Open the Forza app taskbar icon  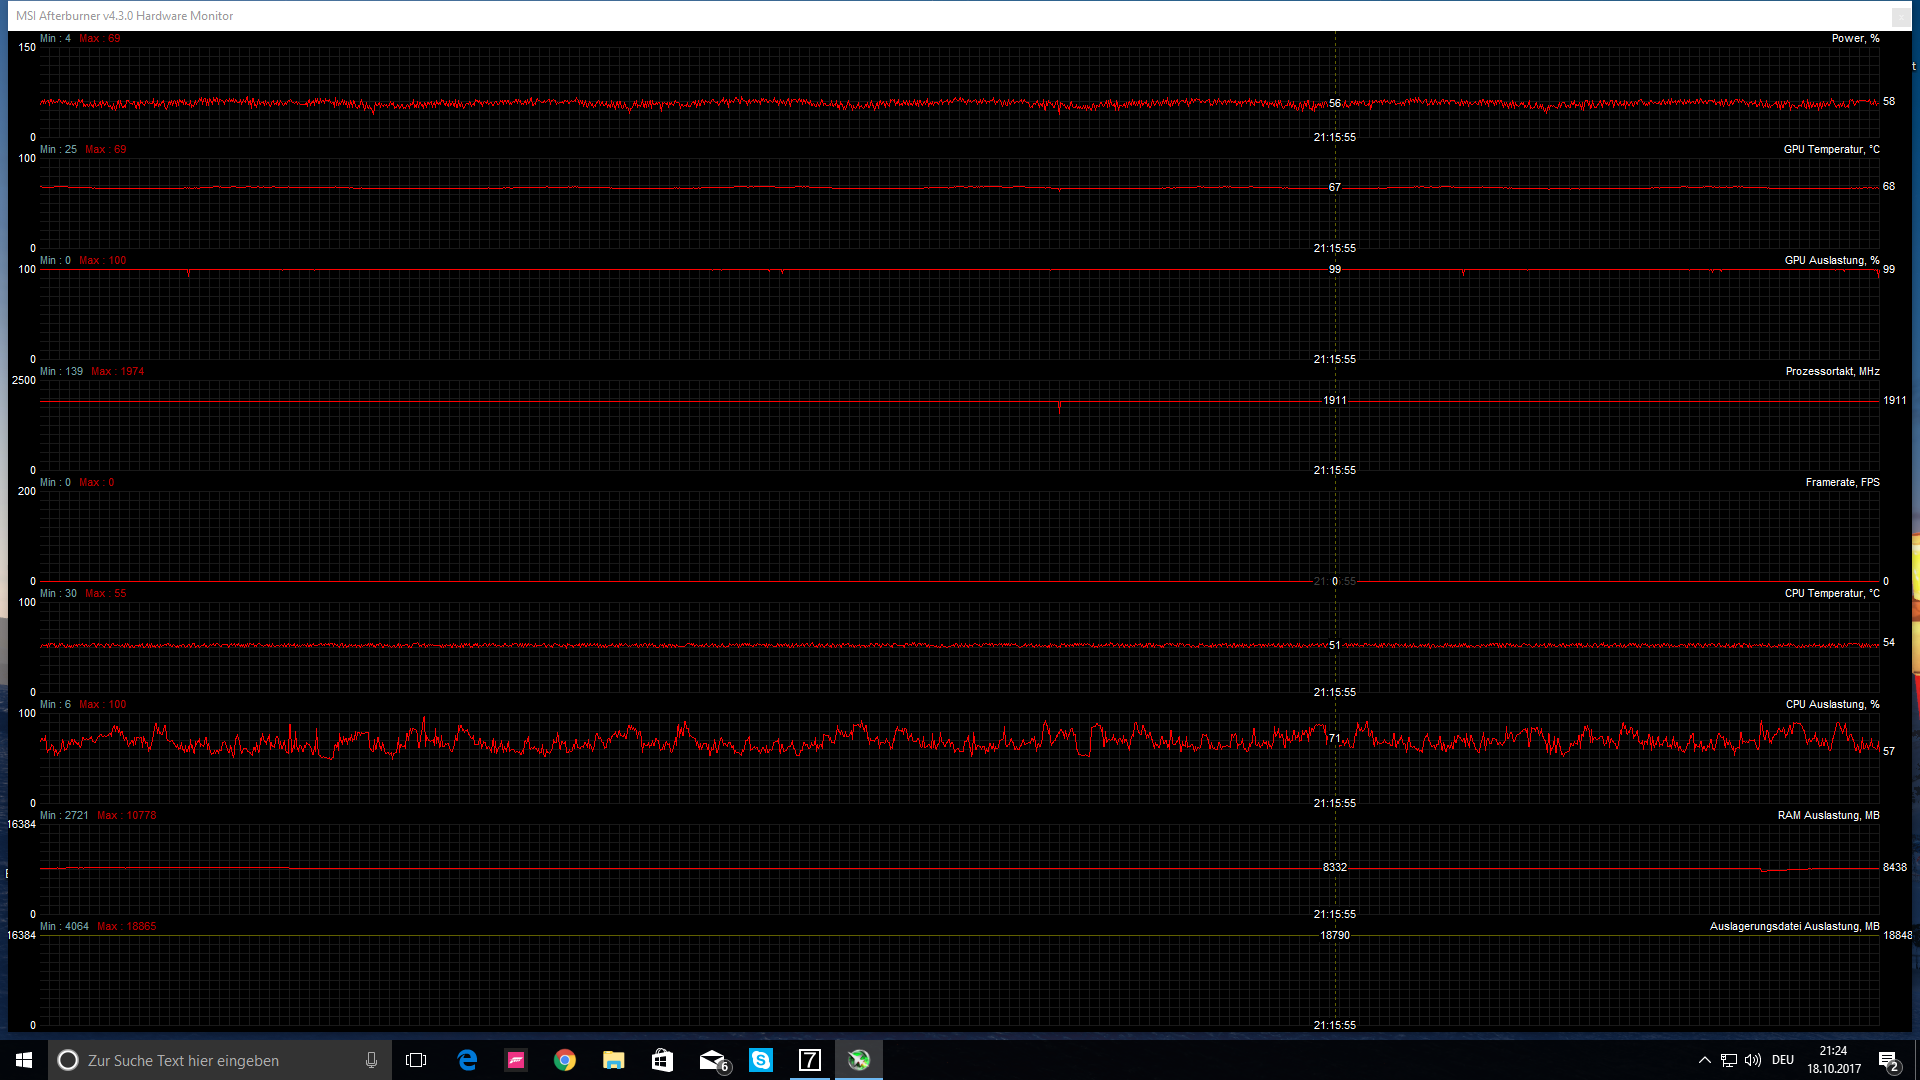pos(516,1060)
